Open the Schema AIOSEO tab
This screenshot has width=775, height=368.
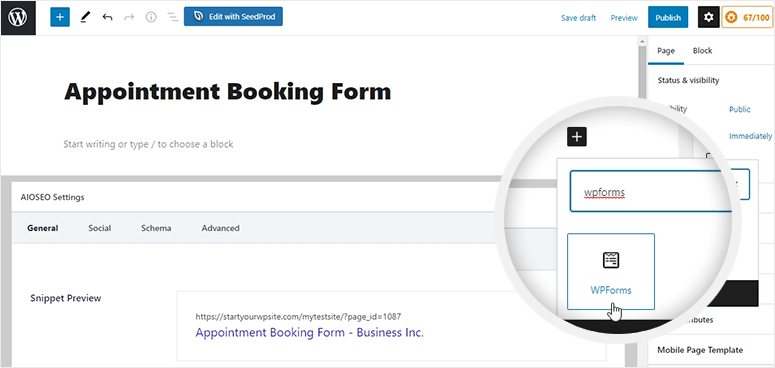coord(156,228)
